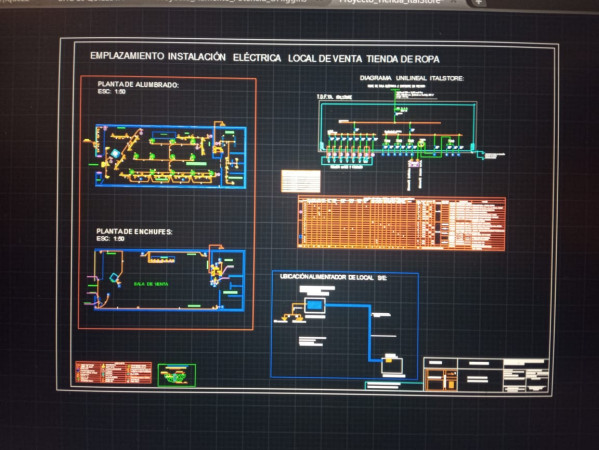Open a new drawing tab with plus button
The width and height of the screenshot is (599, 450).
pyautogui.click(x=478, y=2)
